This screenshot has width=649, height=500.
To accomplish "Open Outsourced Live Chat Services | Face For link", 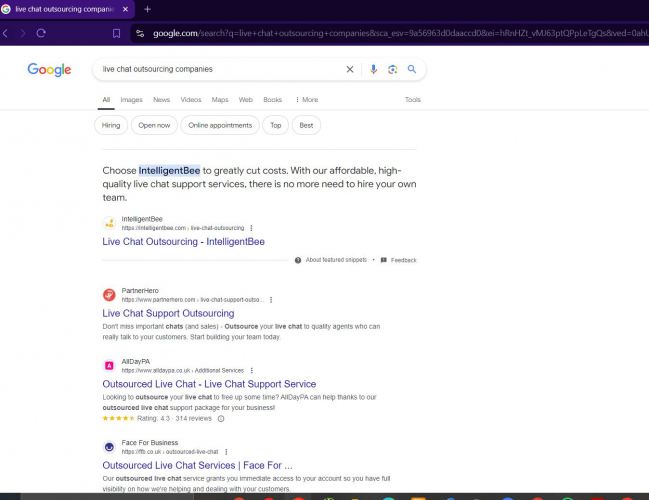I will pos(197,465).
